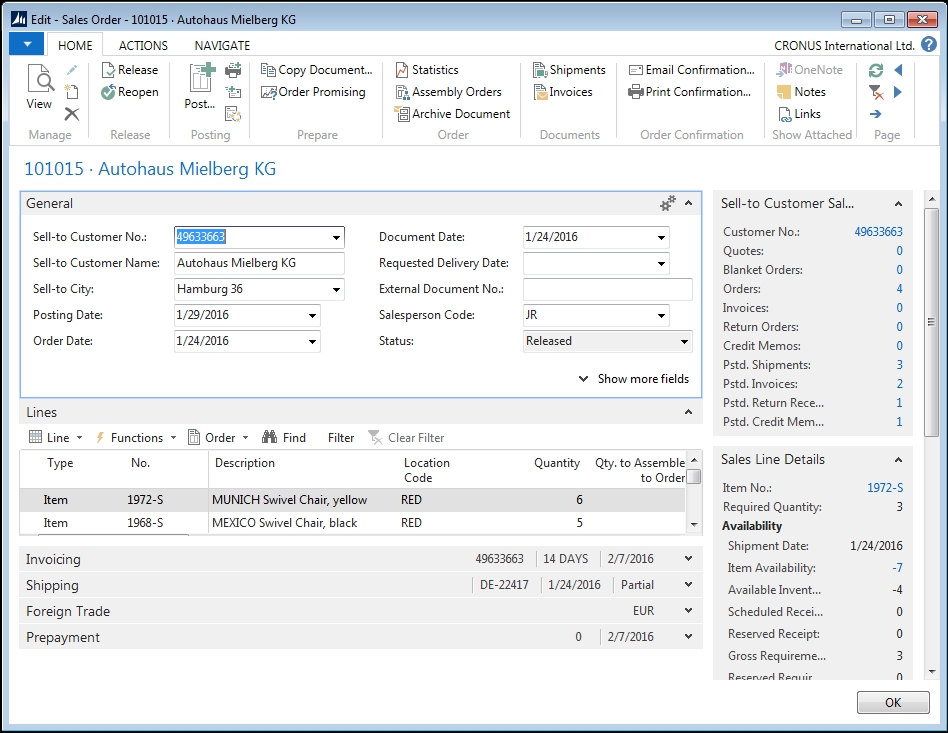Open the Salesperson Code dropdown
The width and height of the screenshot is (948, 733).
[661, 316]
